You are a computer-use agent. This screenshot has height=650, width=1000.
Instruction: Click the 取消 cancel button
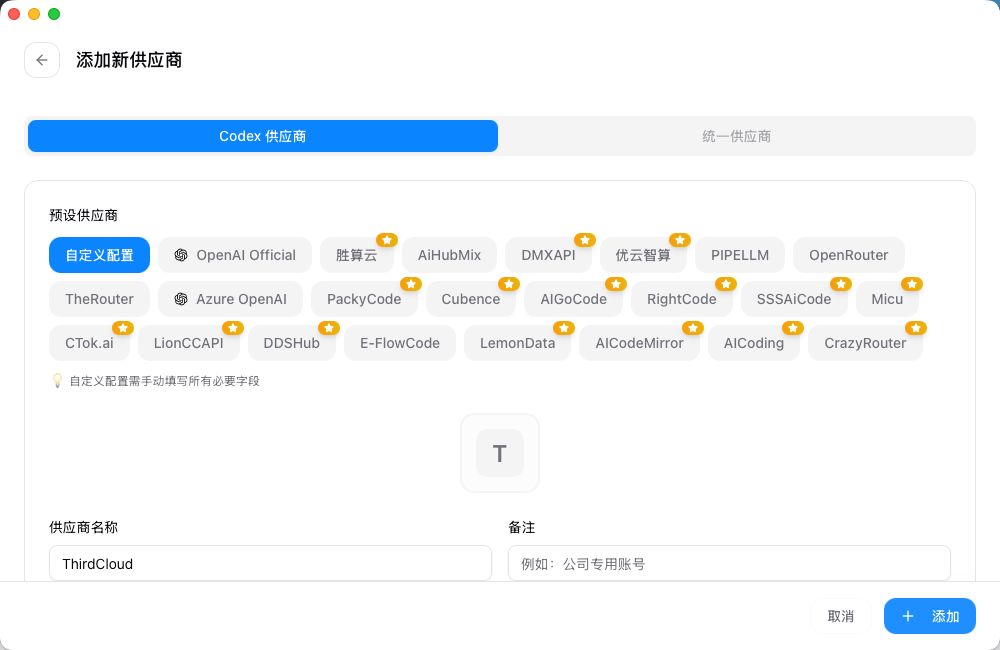coord(841,616)
